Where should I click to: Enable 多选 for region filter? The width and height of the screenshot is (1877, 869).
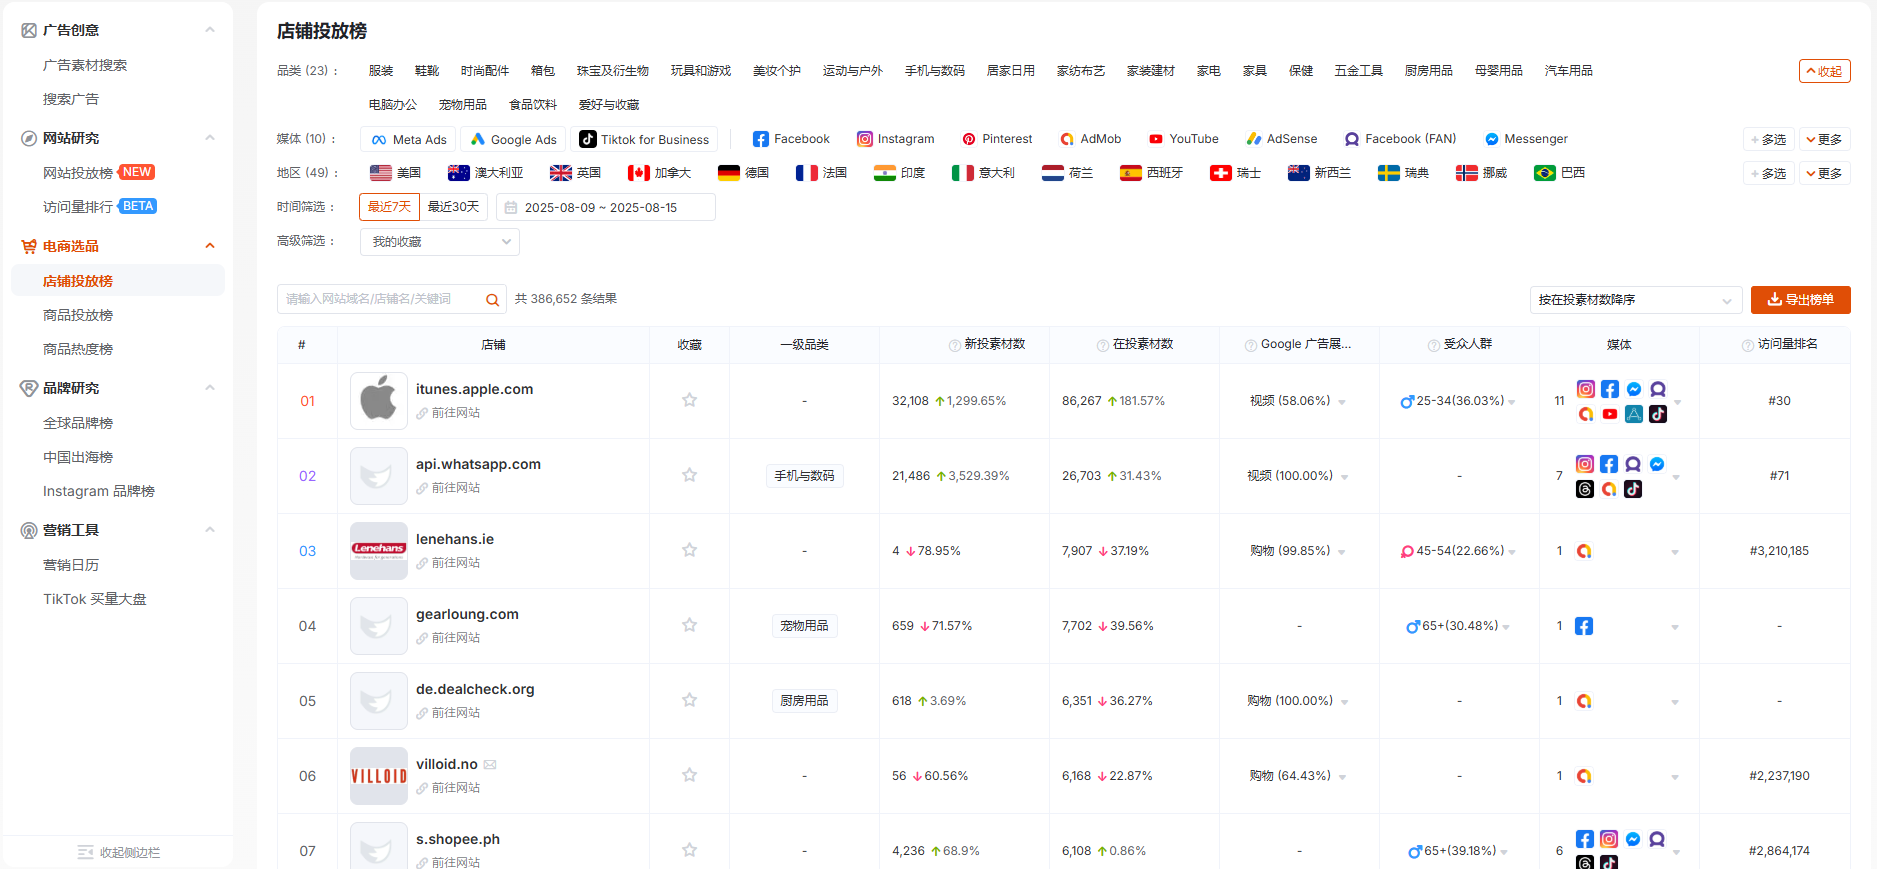(x=1768, y=173)
